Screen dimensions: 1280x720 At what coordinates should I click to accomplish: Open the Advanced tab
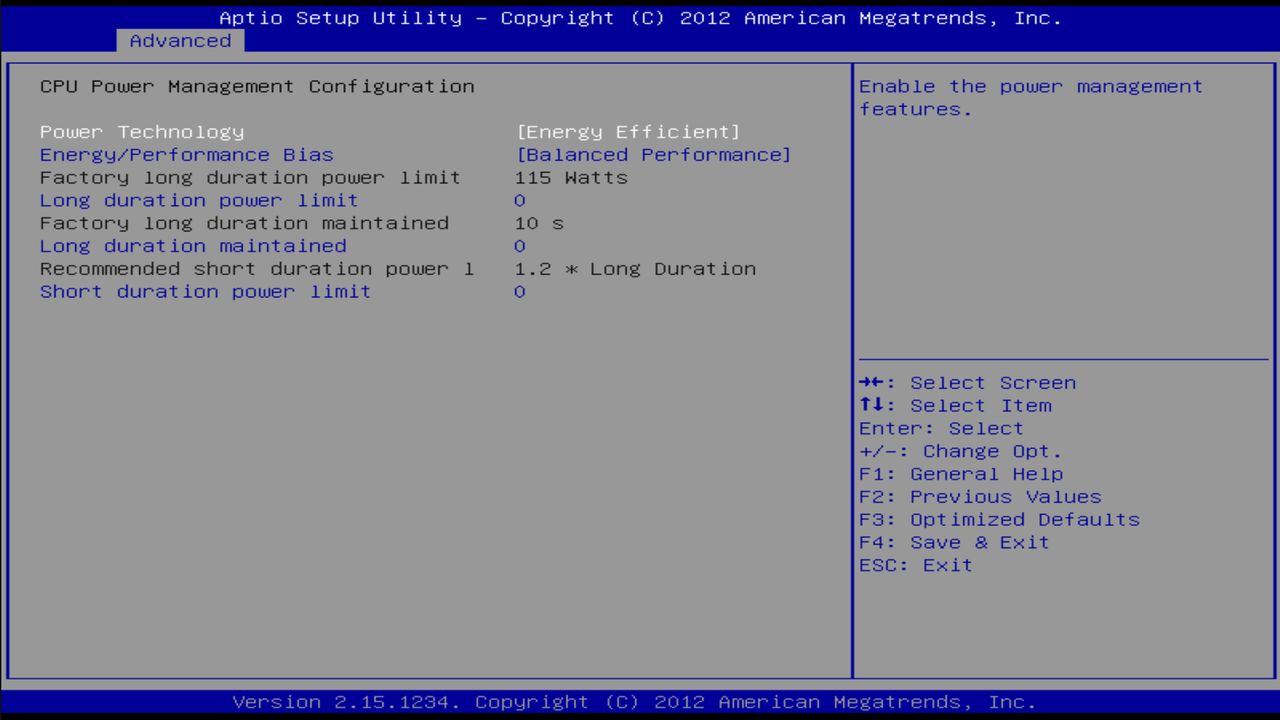tap(180, 41)
